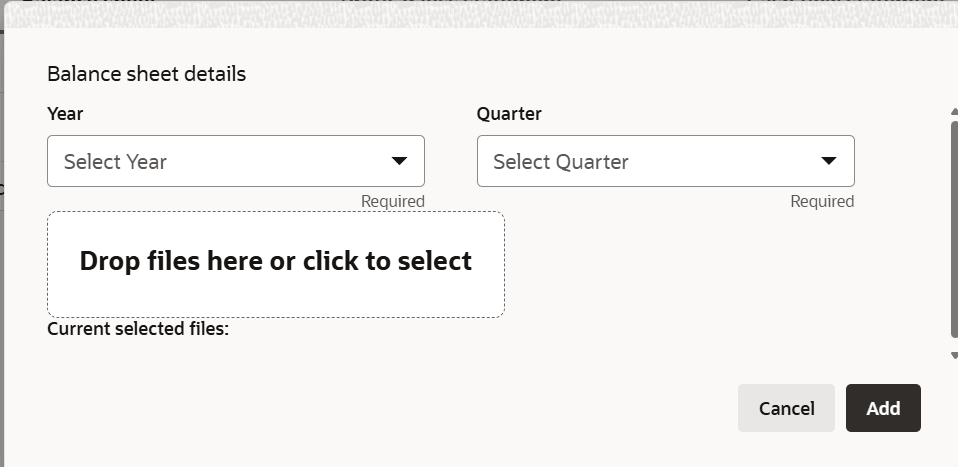Screen dimensions: 958x467
Task: Click the 'Balance sheet details' heading
Action: (146, 74)
